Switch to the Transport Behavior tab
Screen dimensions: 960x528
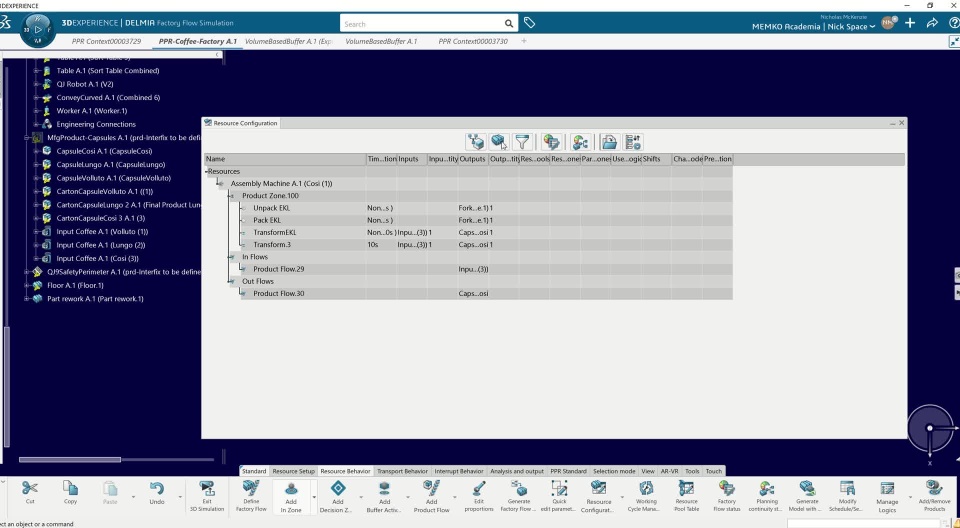point(402,471)
